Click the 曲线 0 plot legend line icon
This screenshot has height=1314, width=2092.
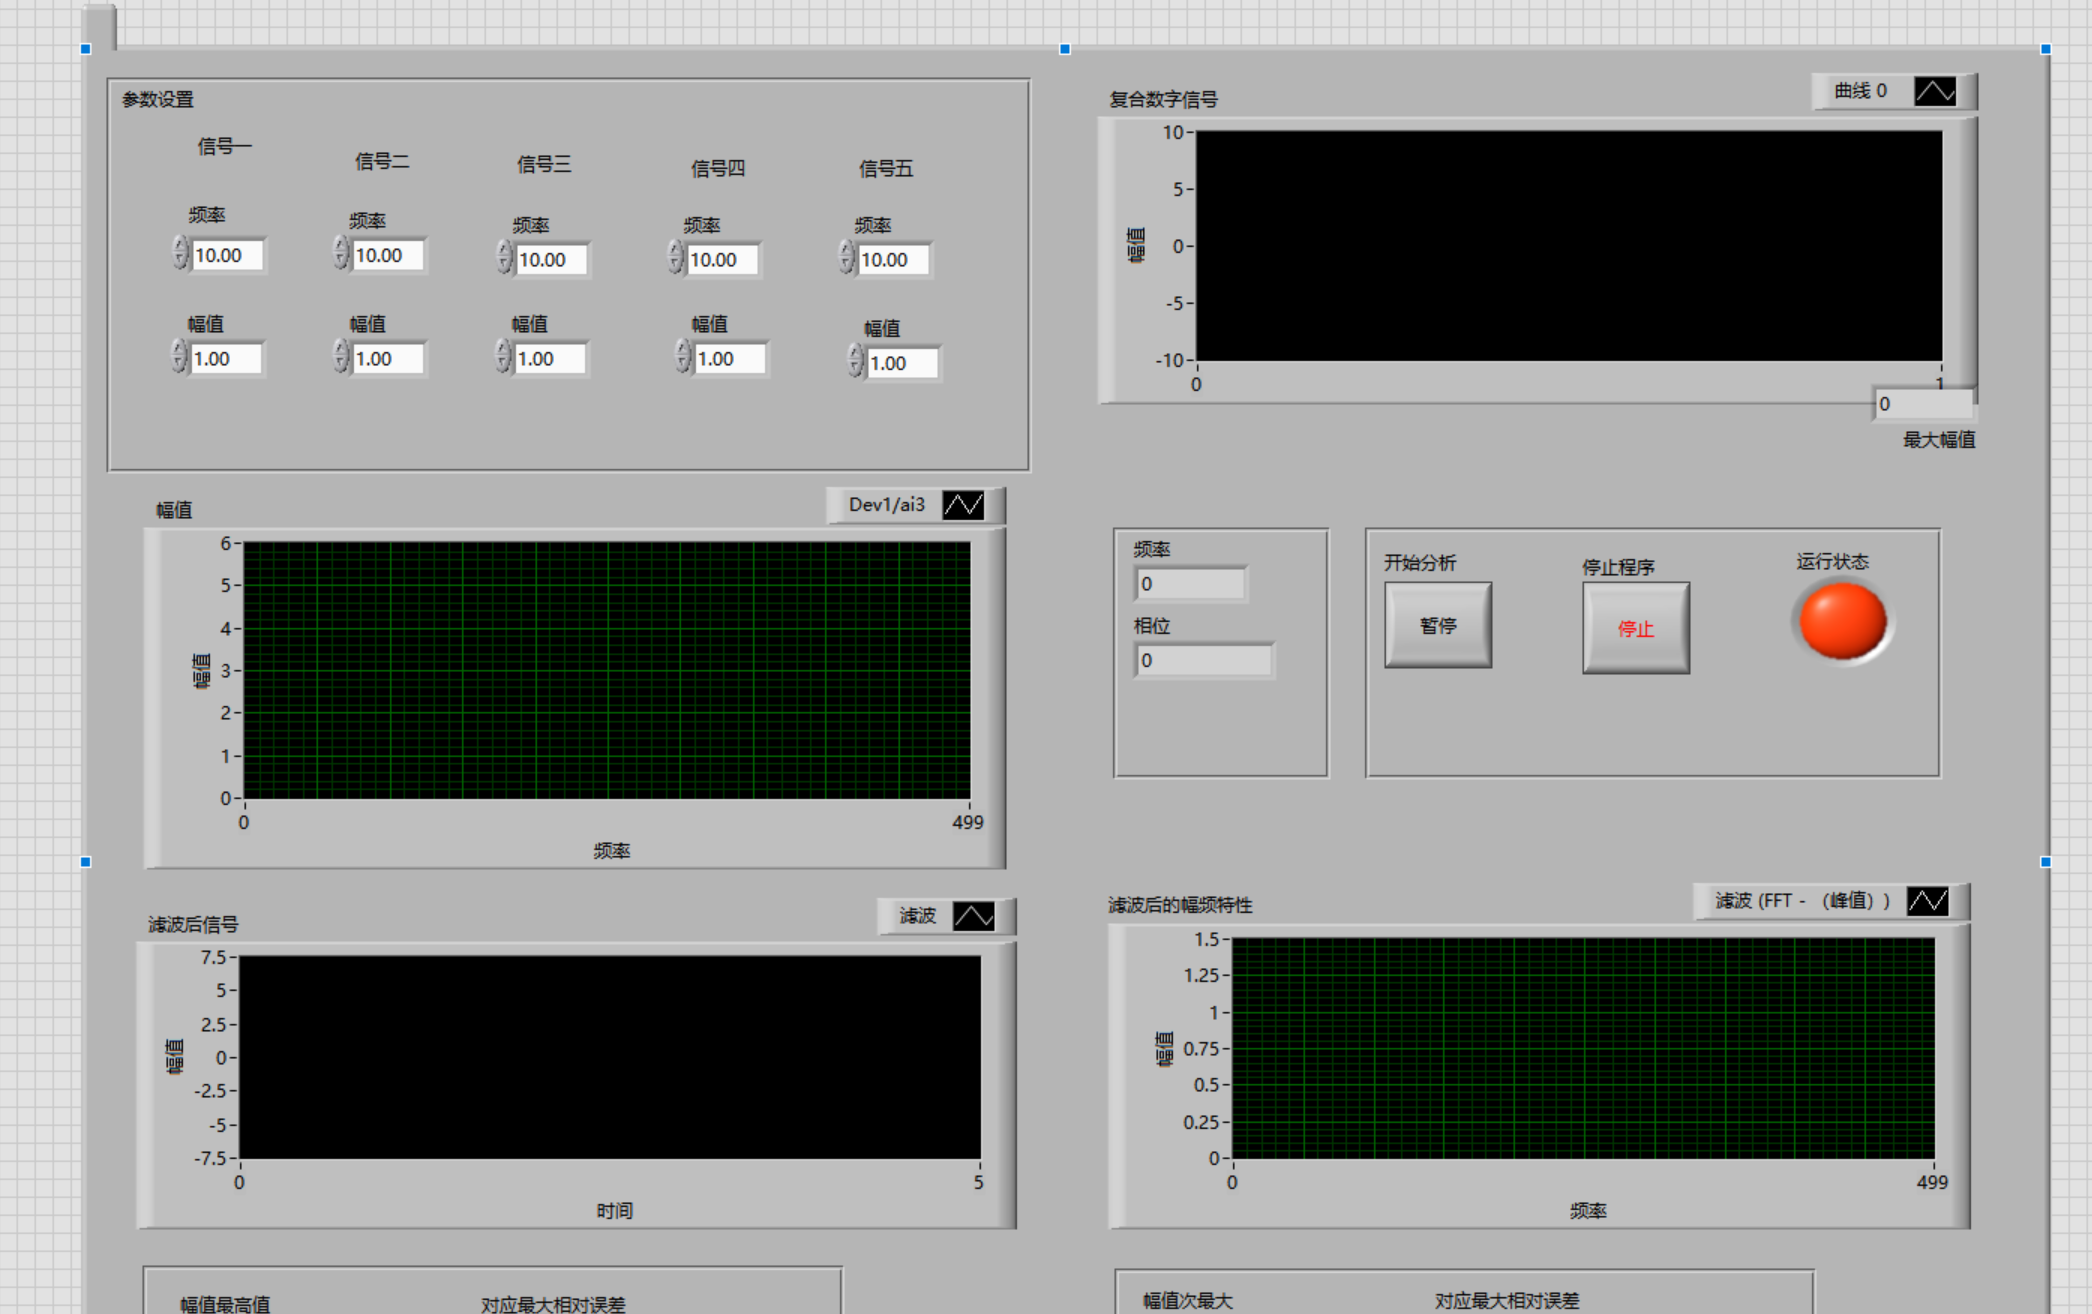click(1934, 92)
